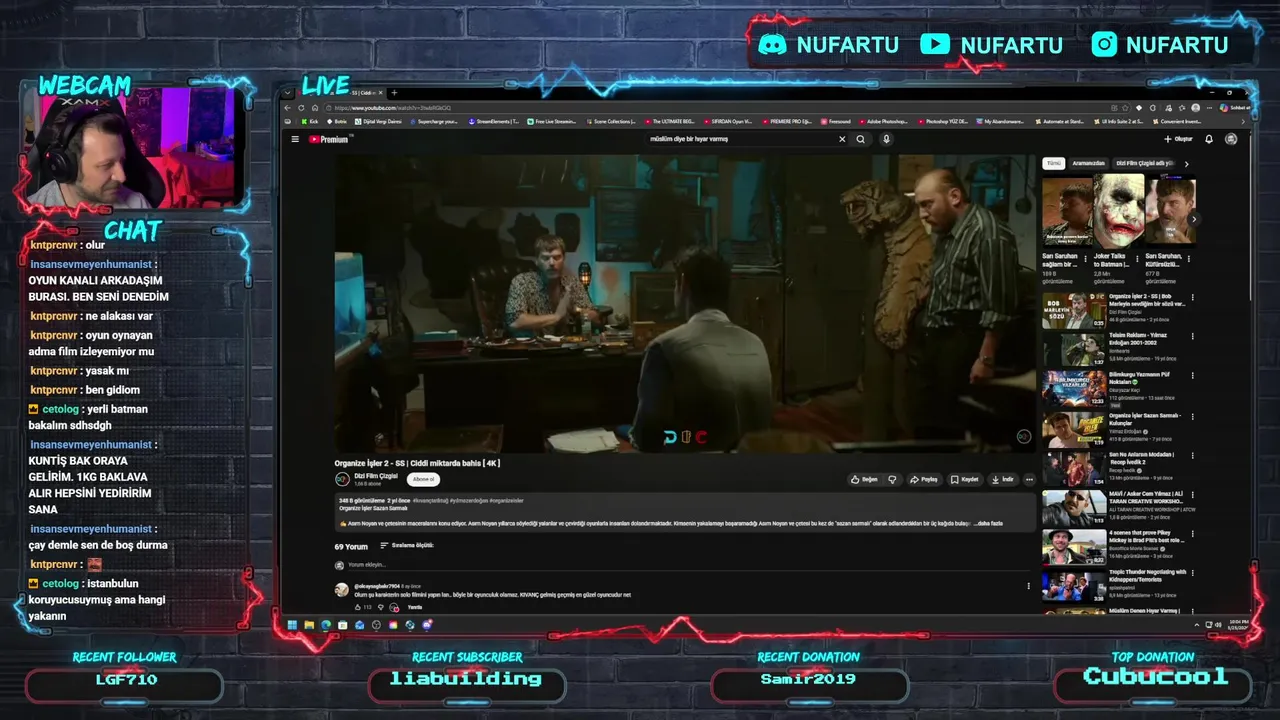The height and width of the screenshot is (720, 1280).
Task: Open the StreamElements bookmark
Action: coord(496,121)
